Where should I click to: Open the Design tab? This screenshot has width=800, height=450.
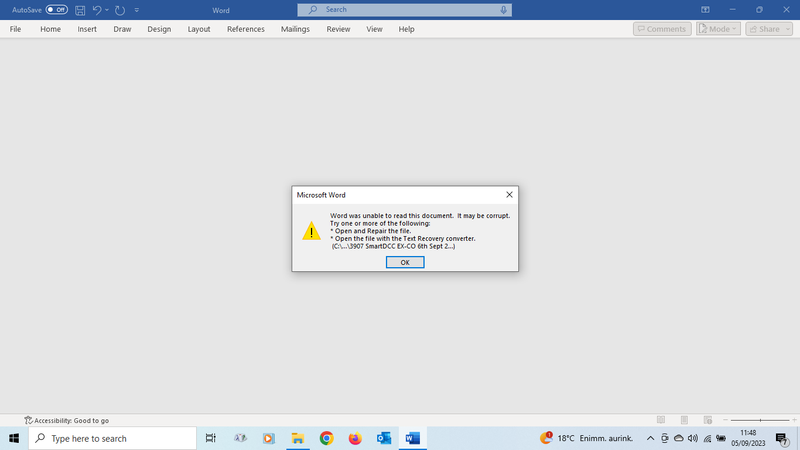pyautogui.click(x=159, y=29)
